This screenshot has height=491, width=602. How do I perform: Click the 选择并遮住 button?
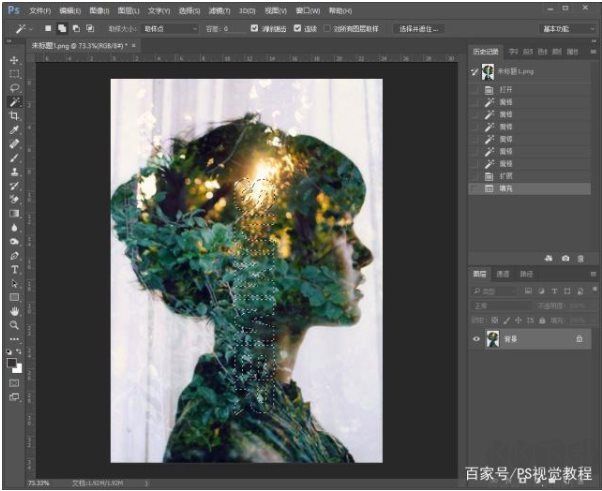tap(418, 29)
